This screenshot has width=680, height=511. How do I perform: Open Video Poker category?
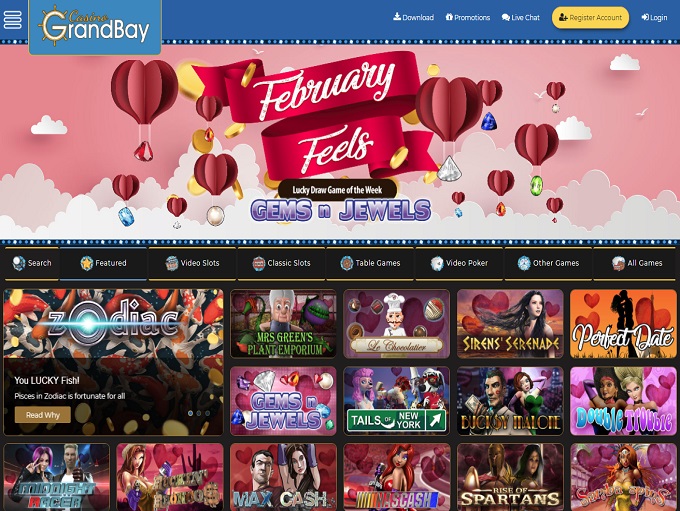tap(459, 263)
